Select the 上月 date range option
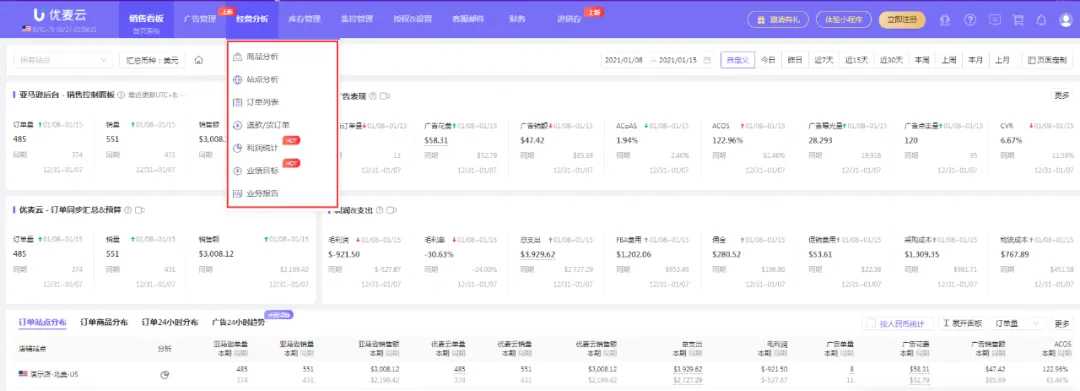 [1001, 60]
